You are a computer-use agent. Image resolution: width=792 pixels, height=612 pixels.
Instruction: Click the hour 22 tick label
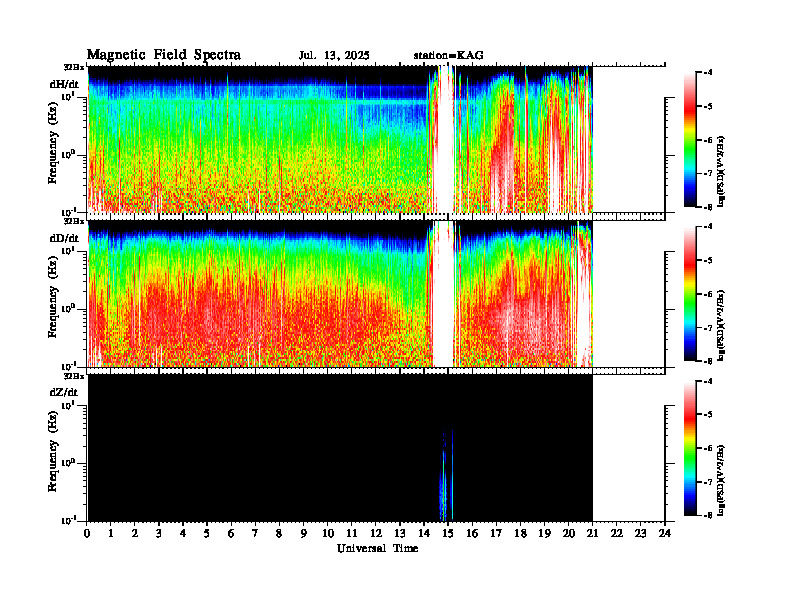click(x=617, y=533)
